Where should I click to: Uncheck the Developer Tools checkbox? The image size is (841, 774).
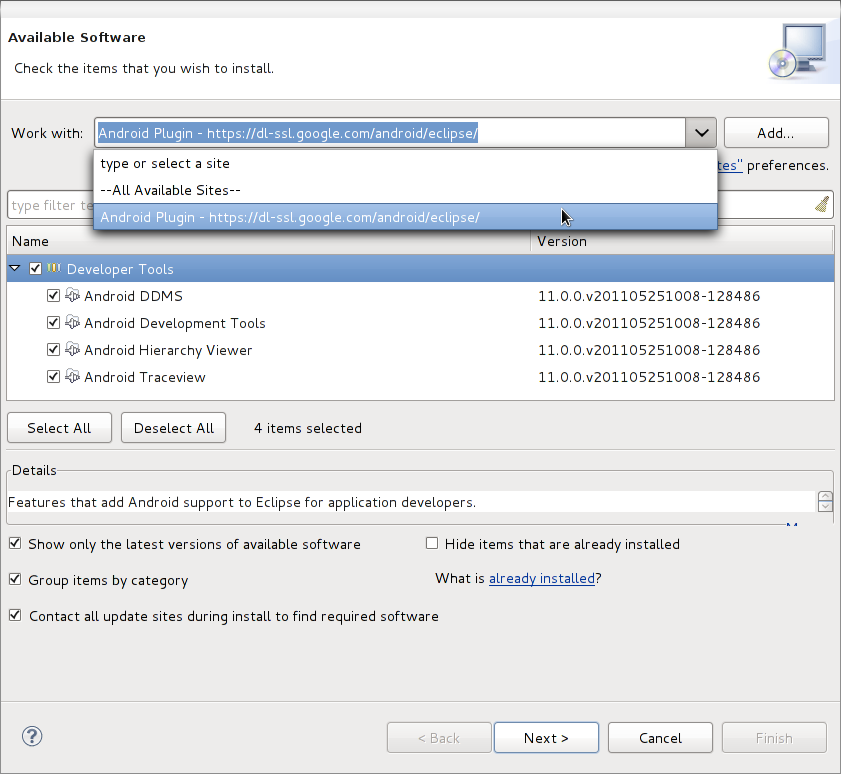pos(35,268)
